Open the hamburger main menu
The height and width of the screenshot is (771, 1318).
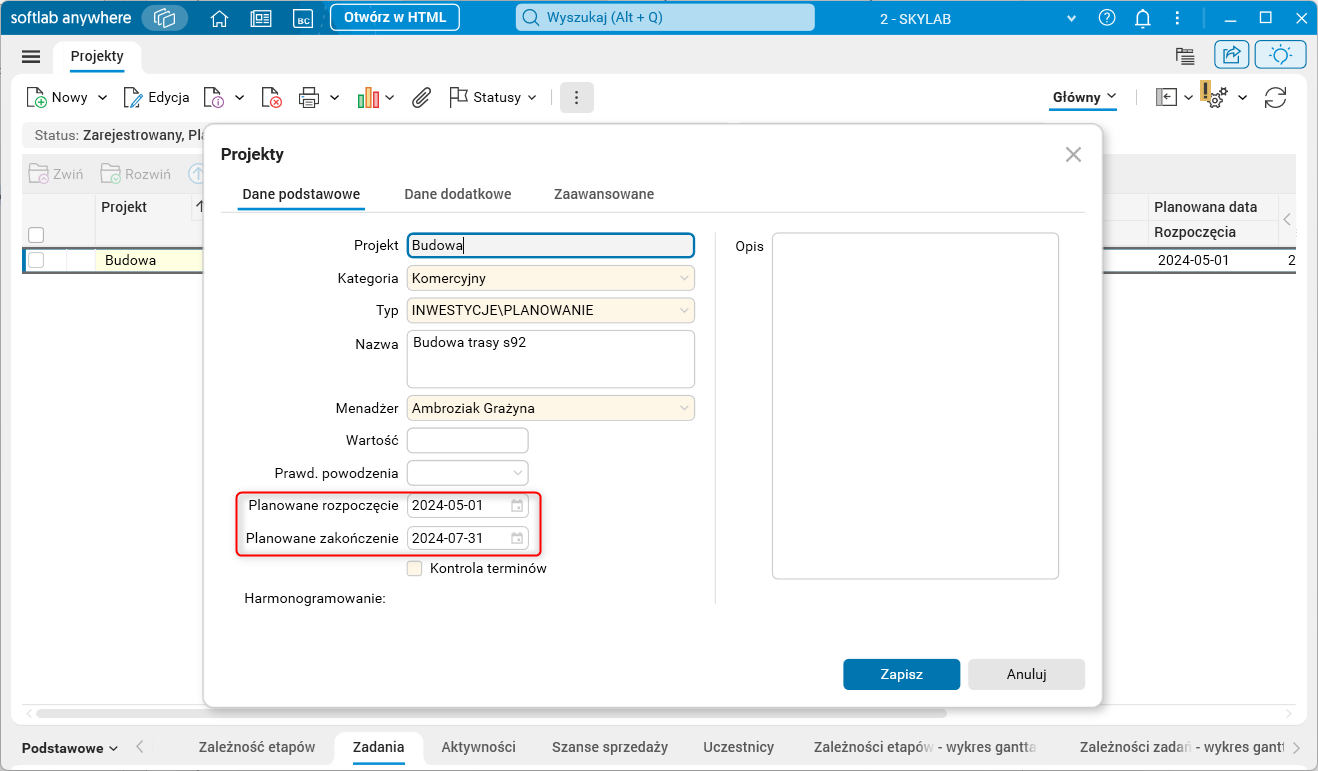pyautogui.click(x=31, y=57)
